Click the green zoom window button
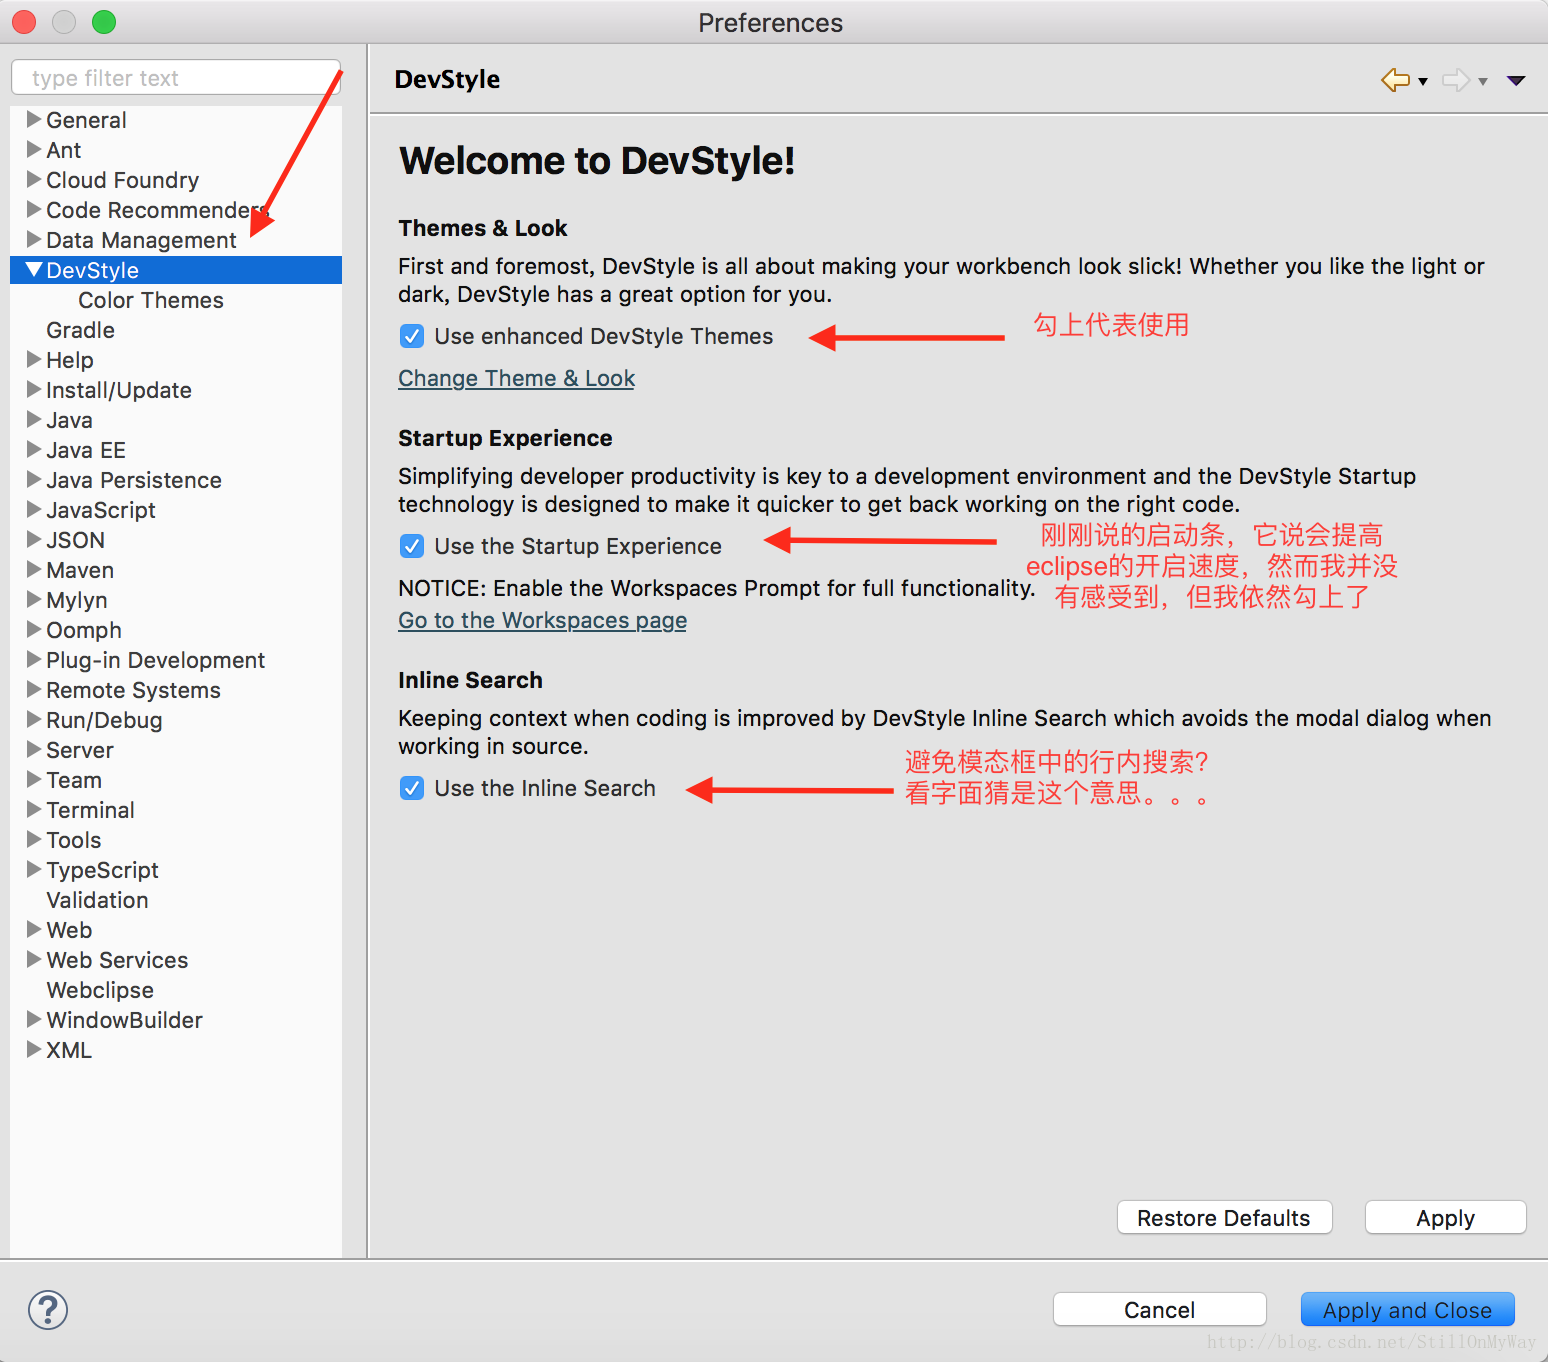This screenshot has width=1548, height=1362. 104,22
